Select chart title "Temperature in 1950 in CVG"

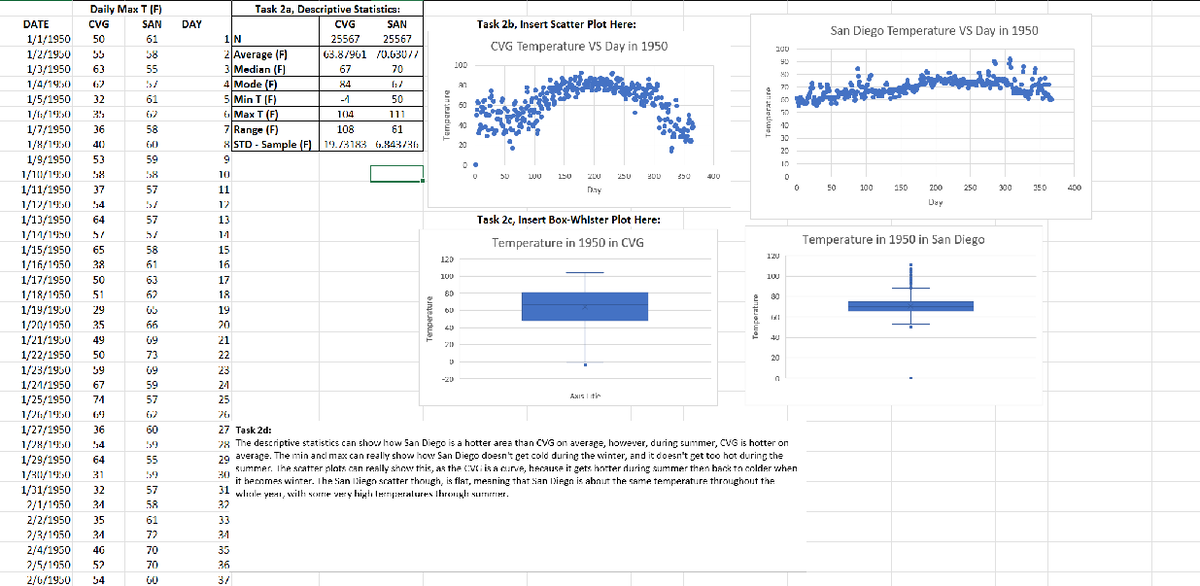tap(569, 243)
